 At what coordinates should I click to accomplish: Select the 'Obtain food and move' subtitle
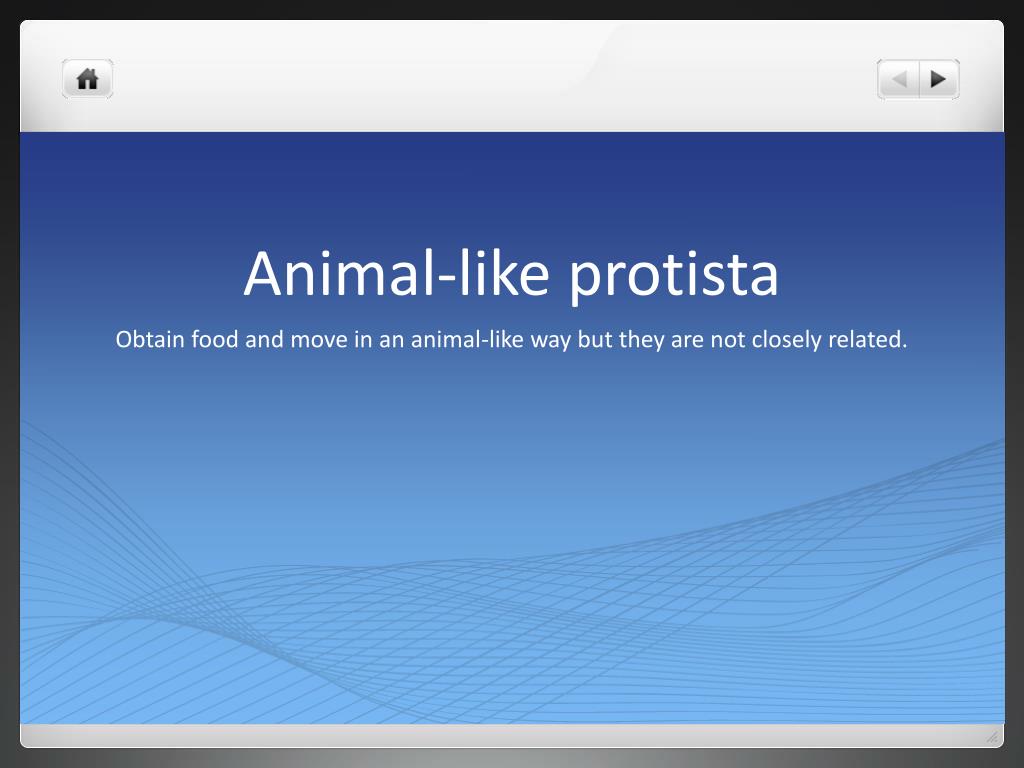(511, 340)
